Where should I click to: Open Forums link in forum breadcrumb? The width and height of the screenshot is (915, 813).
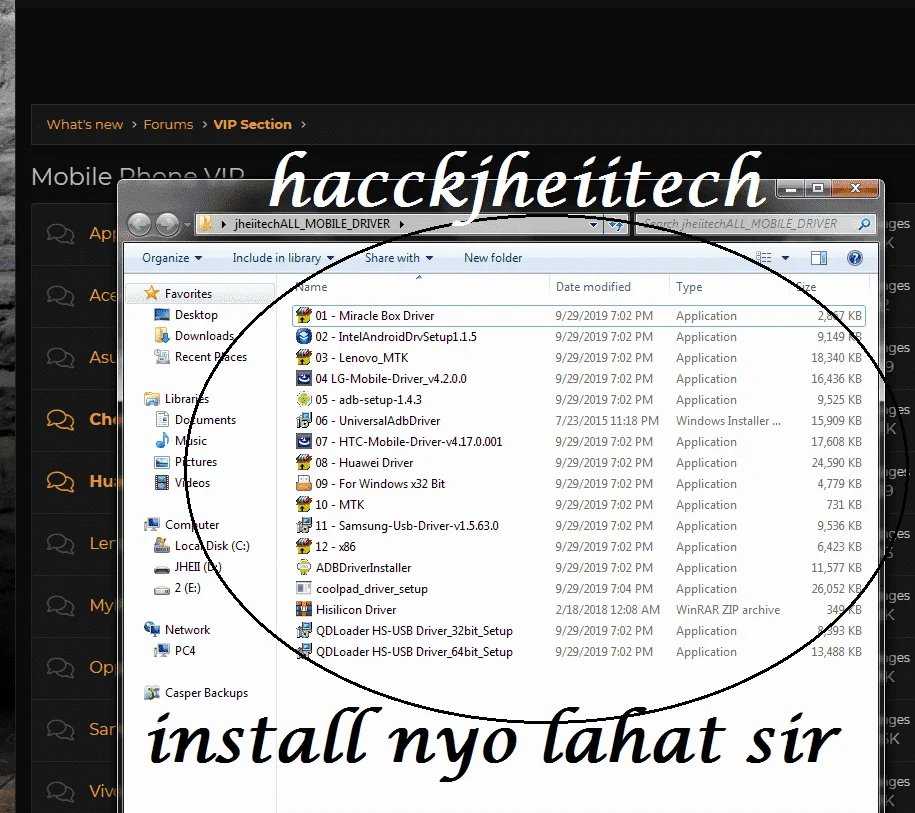168,124
